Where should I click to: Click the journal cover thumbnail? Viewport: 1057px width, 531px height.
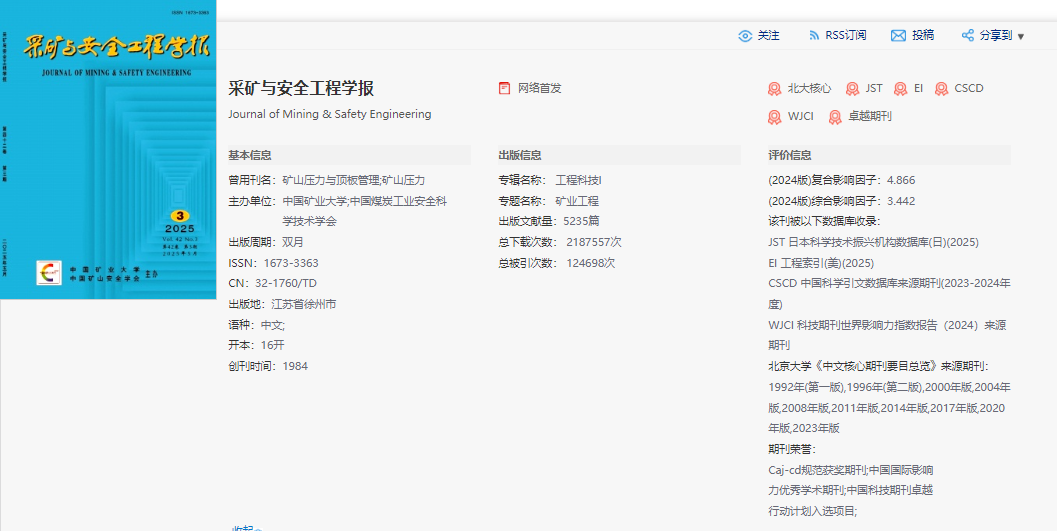tap(108, 150)
